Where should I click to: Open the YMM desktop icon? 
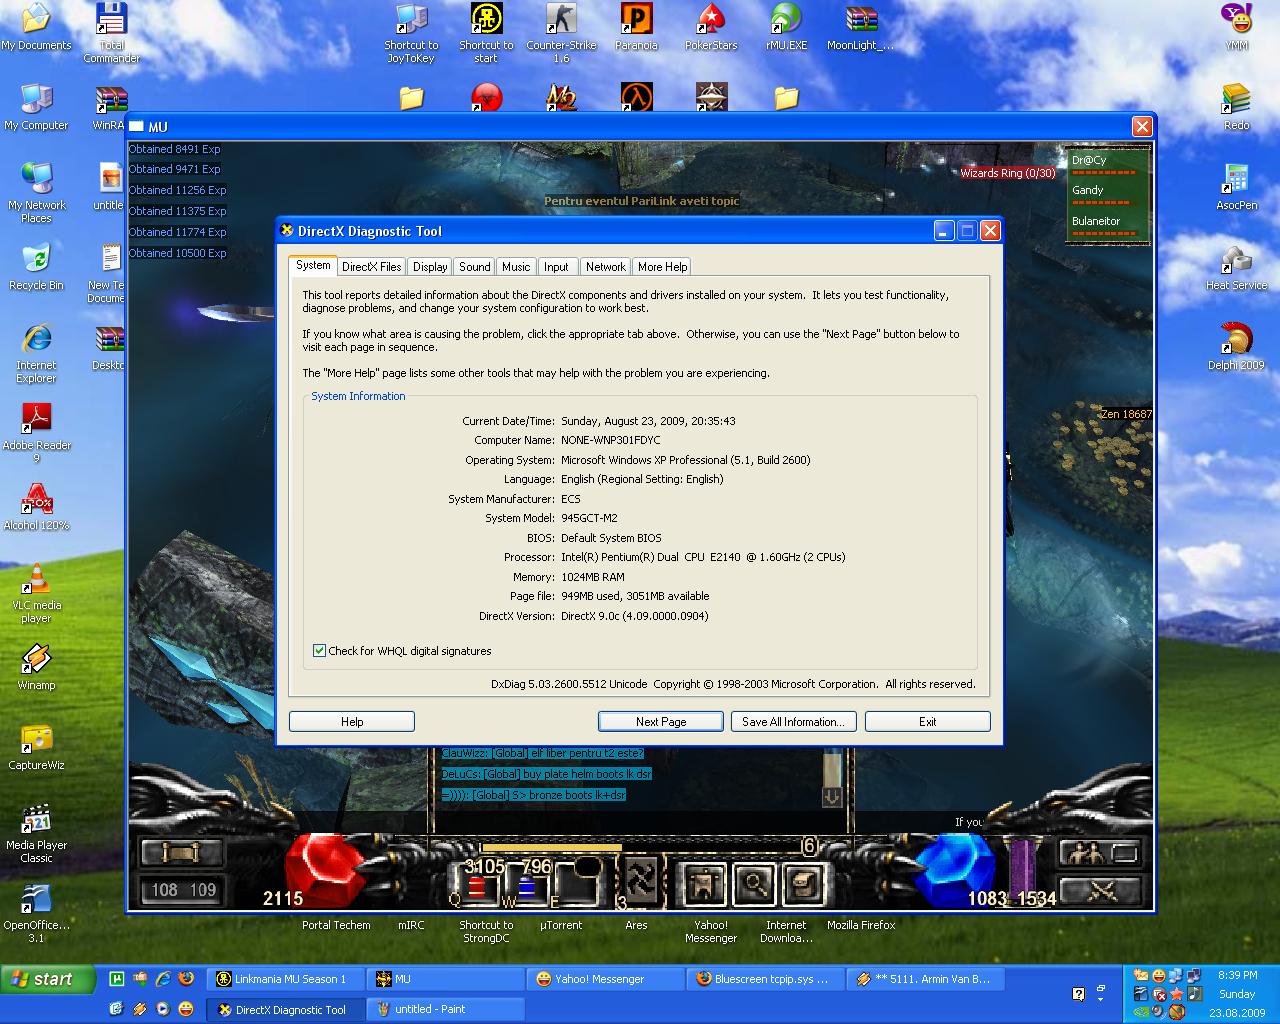tap(1236, 27)
